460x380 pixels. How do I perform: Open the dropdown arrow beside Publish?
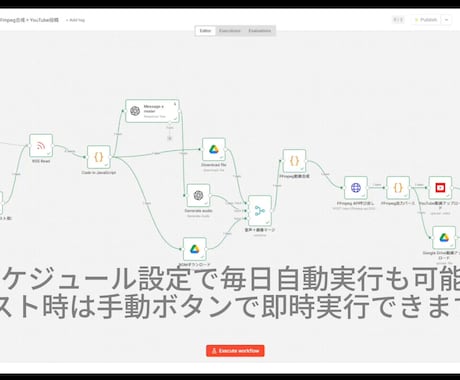[x=446, y=20]
